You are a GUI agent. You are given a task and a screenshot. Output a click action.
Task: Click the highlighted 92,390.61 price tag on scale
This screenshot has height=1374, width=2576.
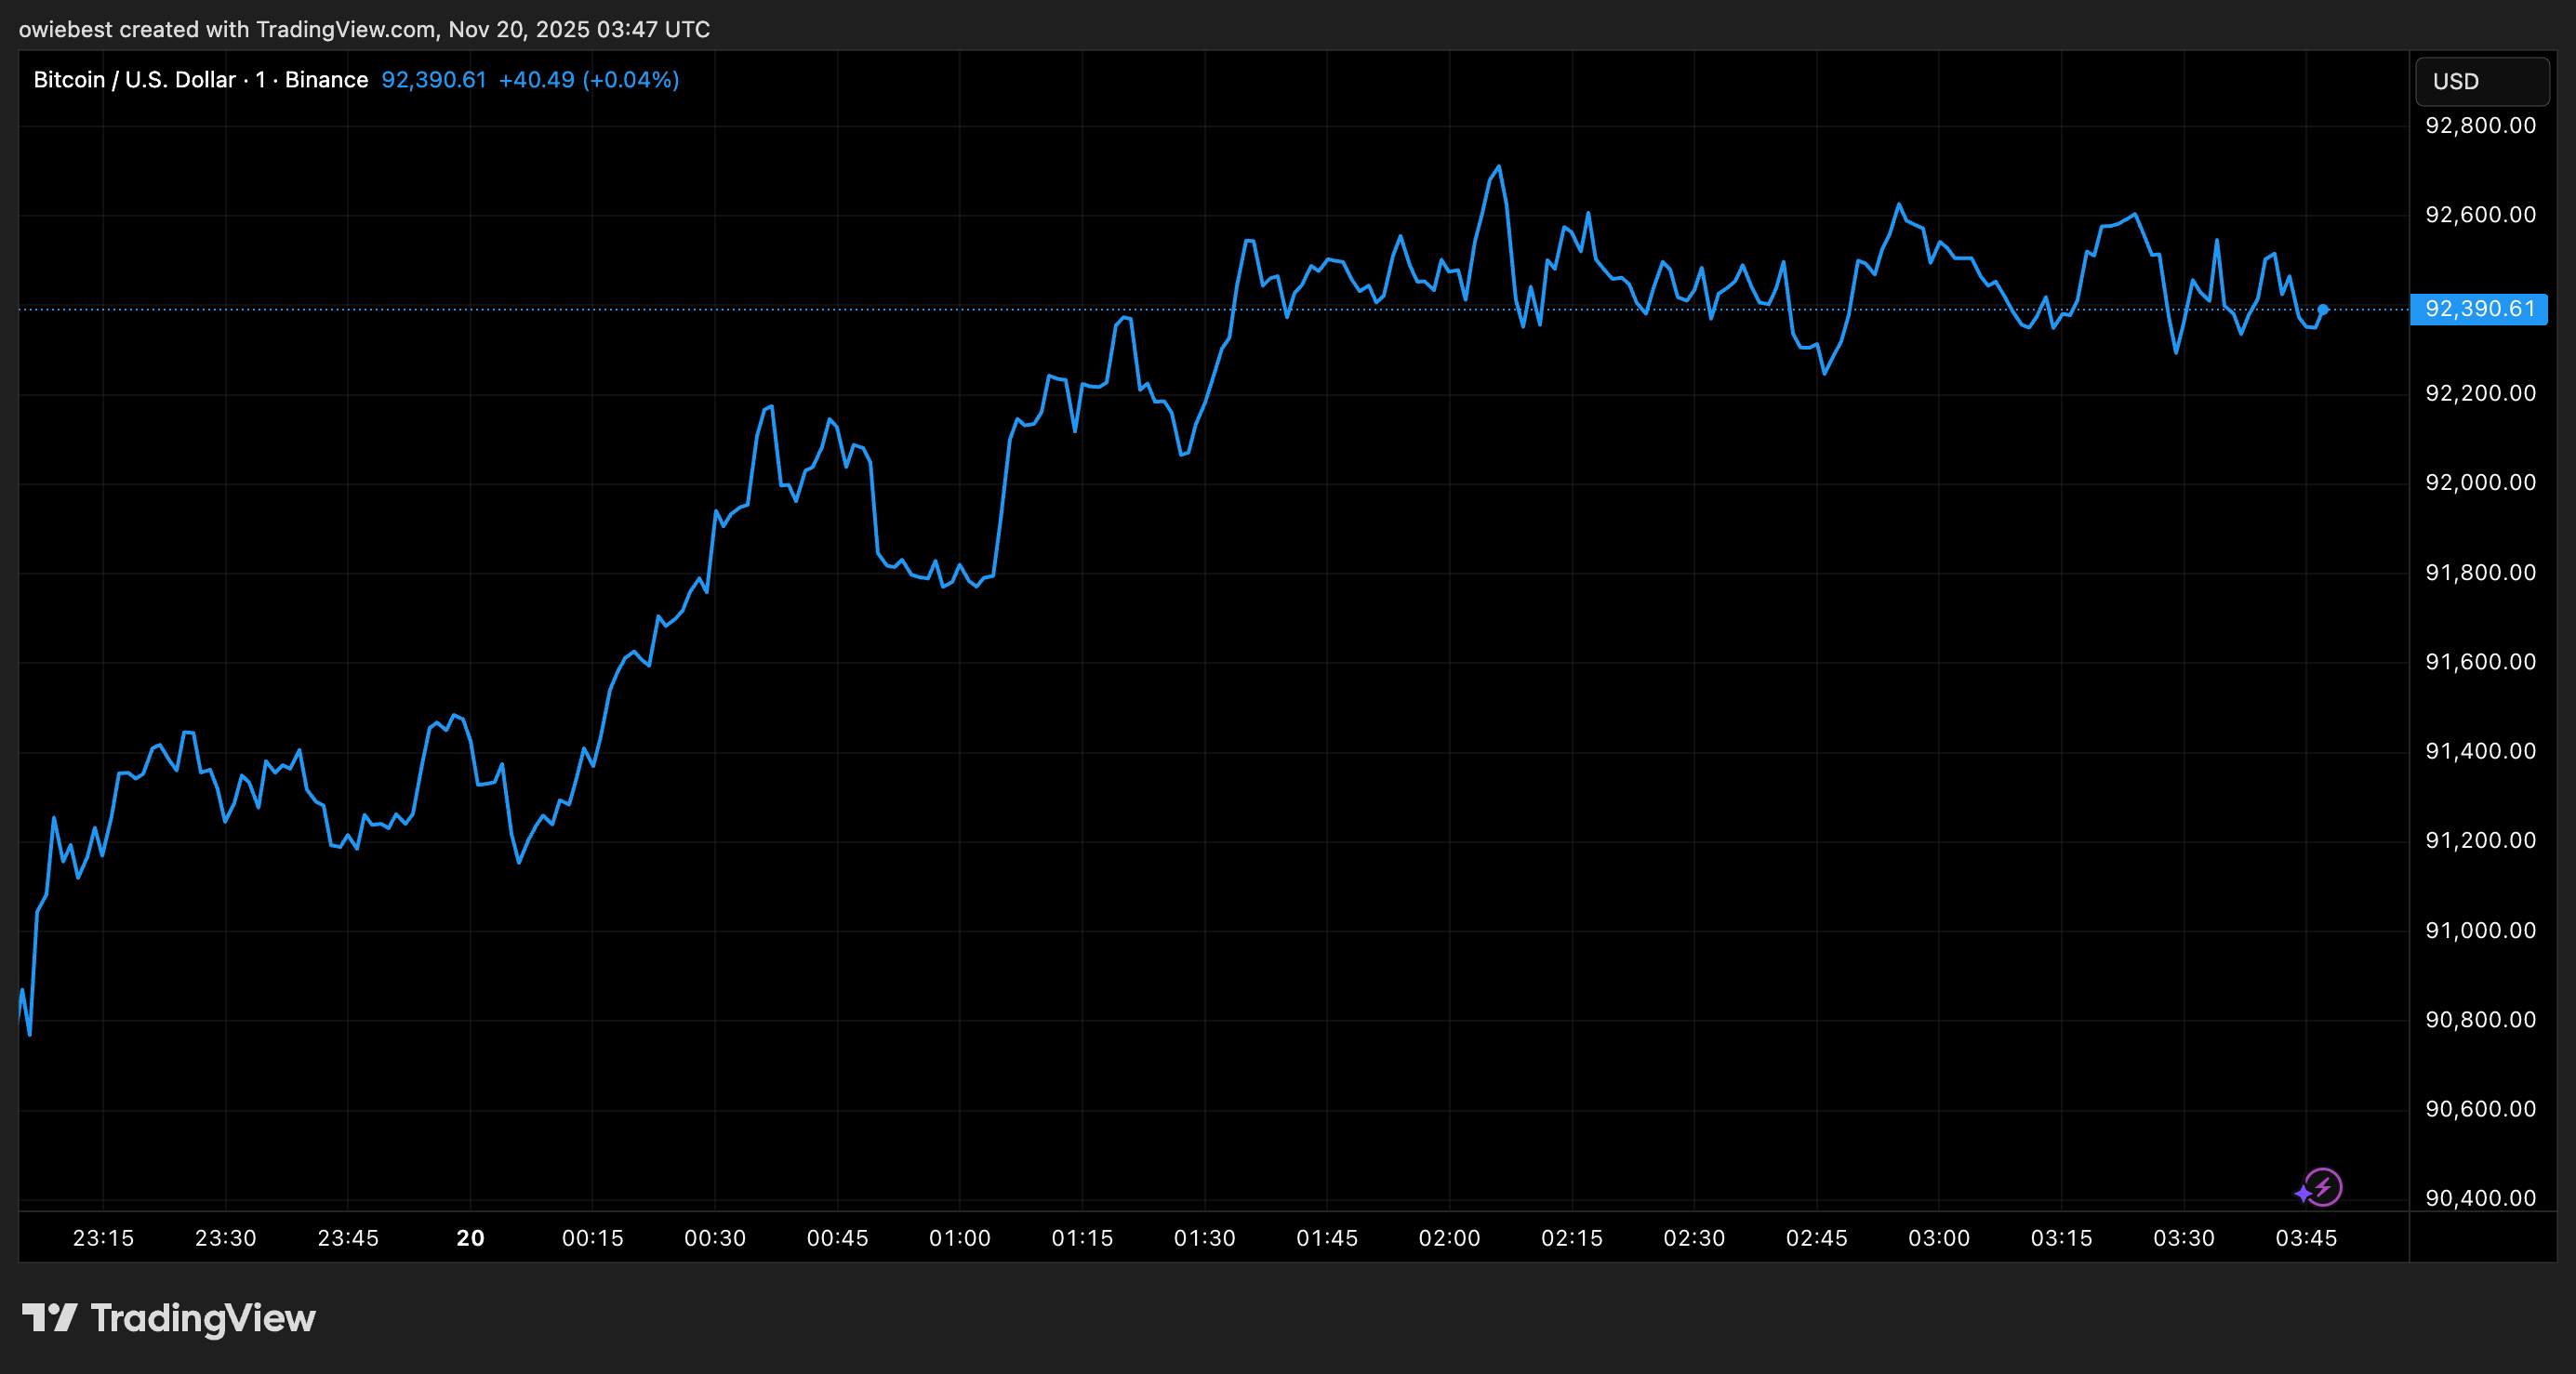point(2480,310)
